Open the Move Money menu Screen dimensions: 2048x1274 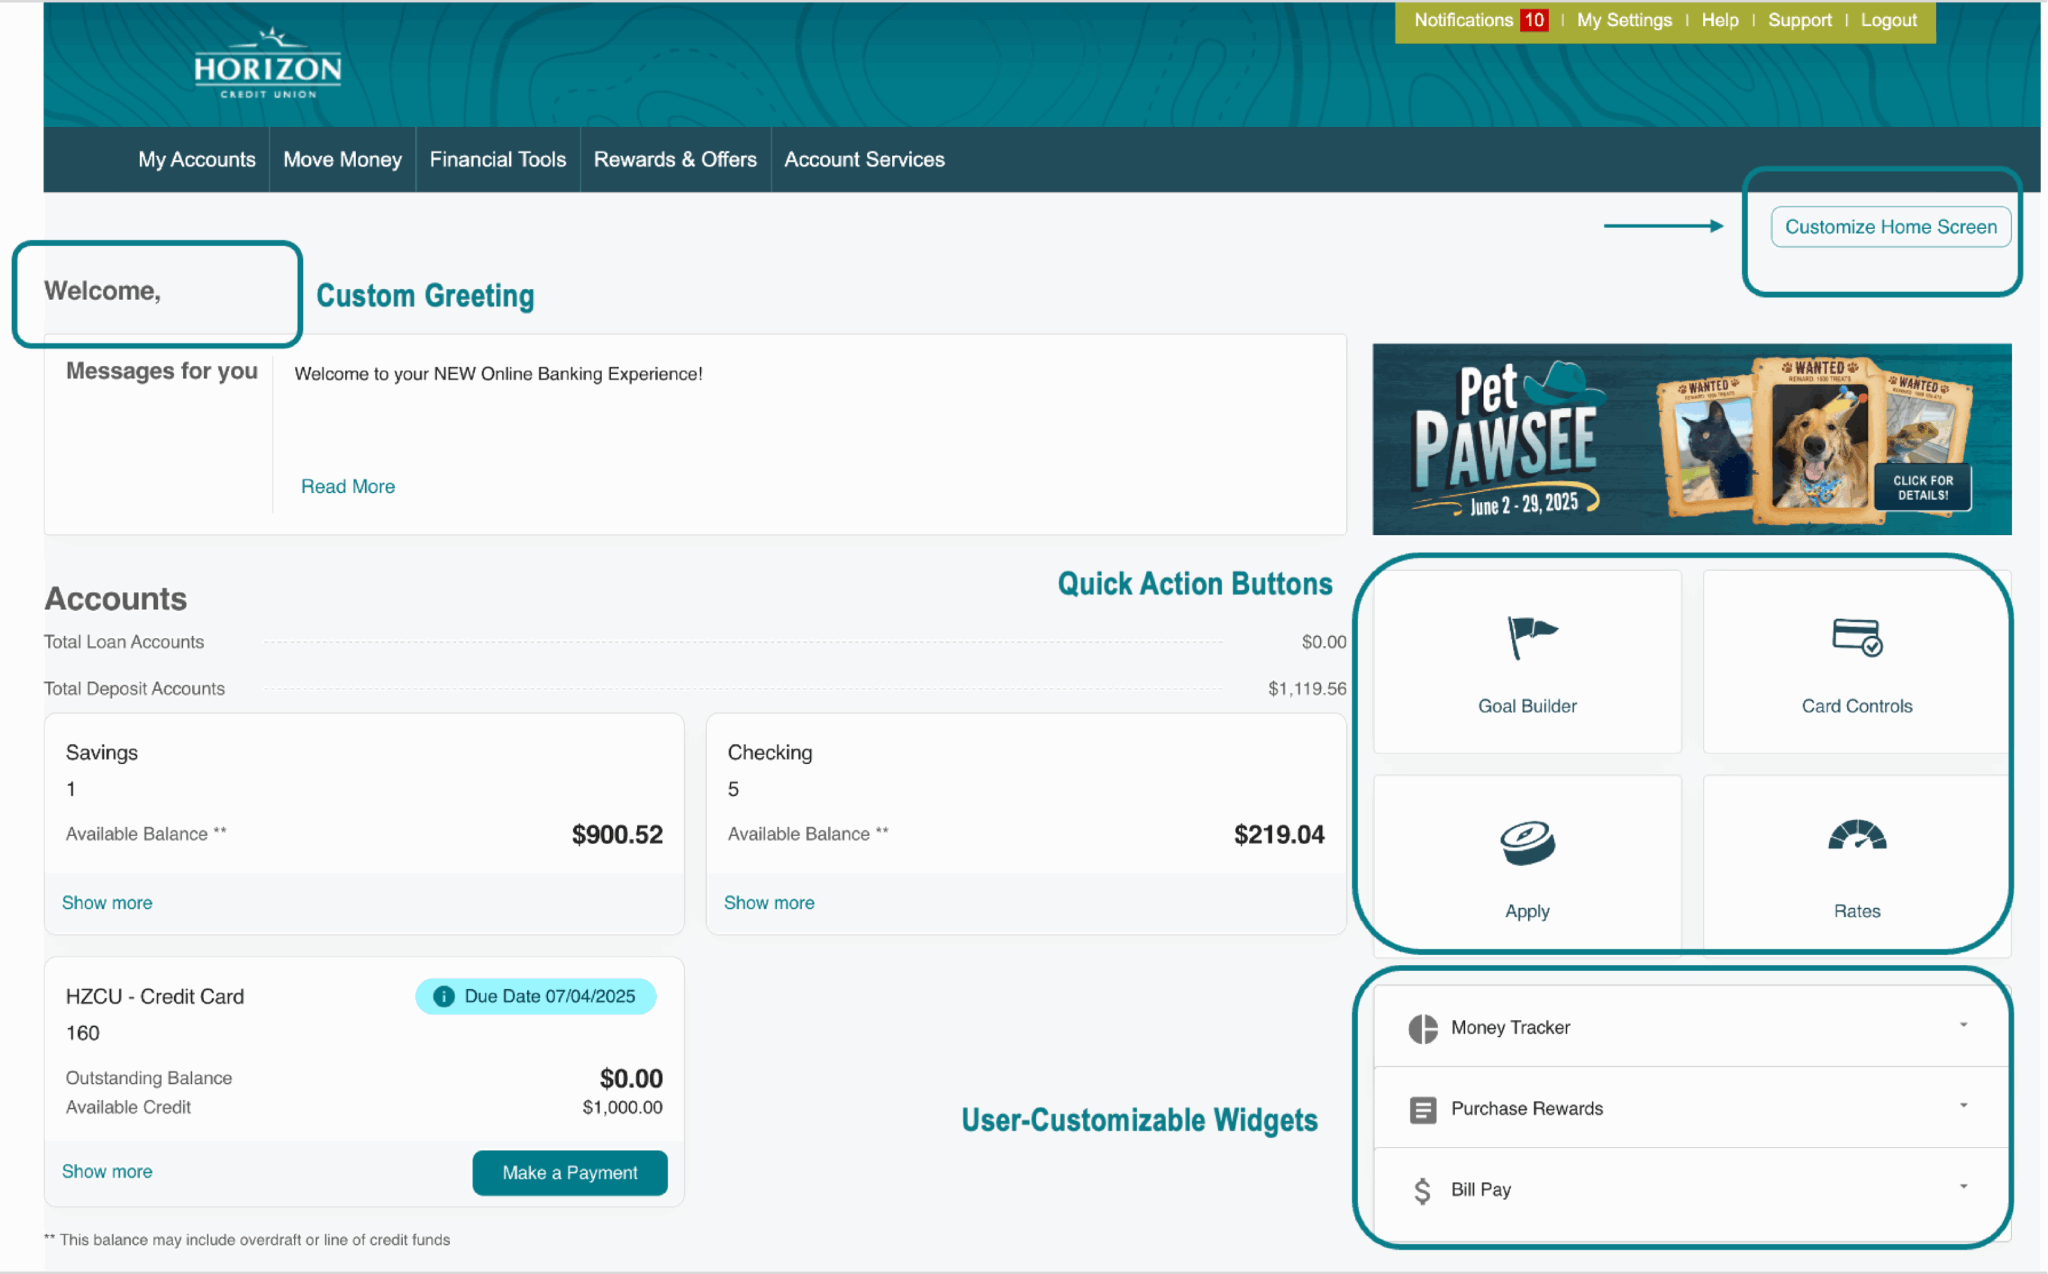(342, 159)
